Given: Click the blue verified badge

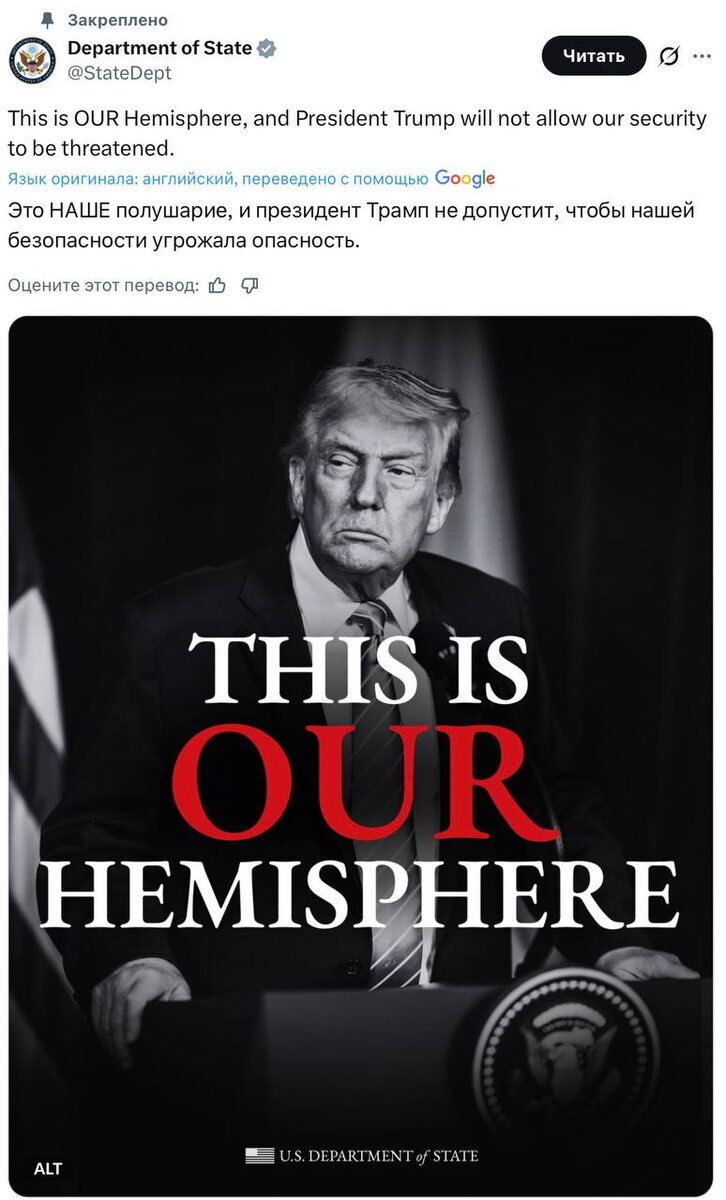Looking at the screenshot, I should coord(267,48).
